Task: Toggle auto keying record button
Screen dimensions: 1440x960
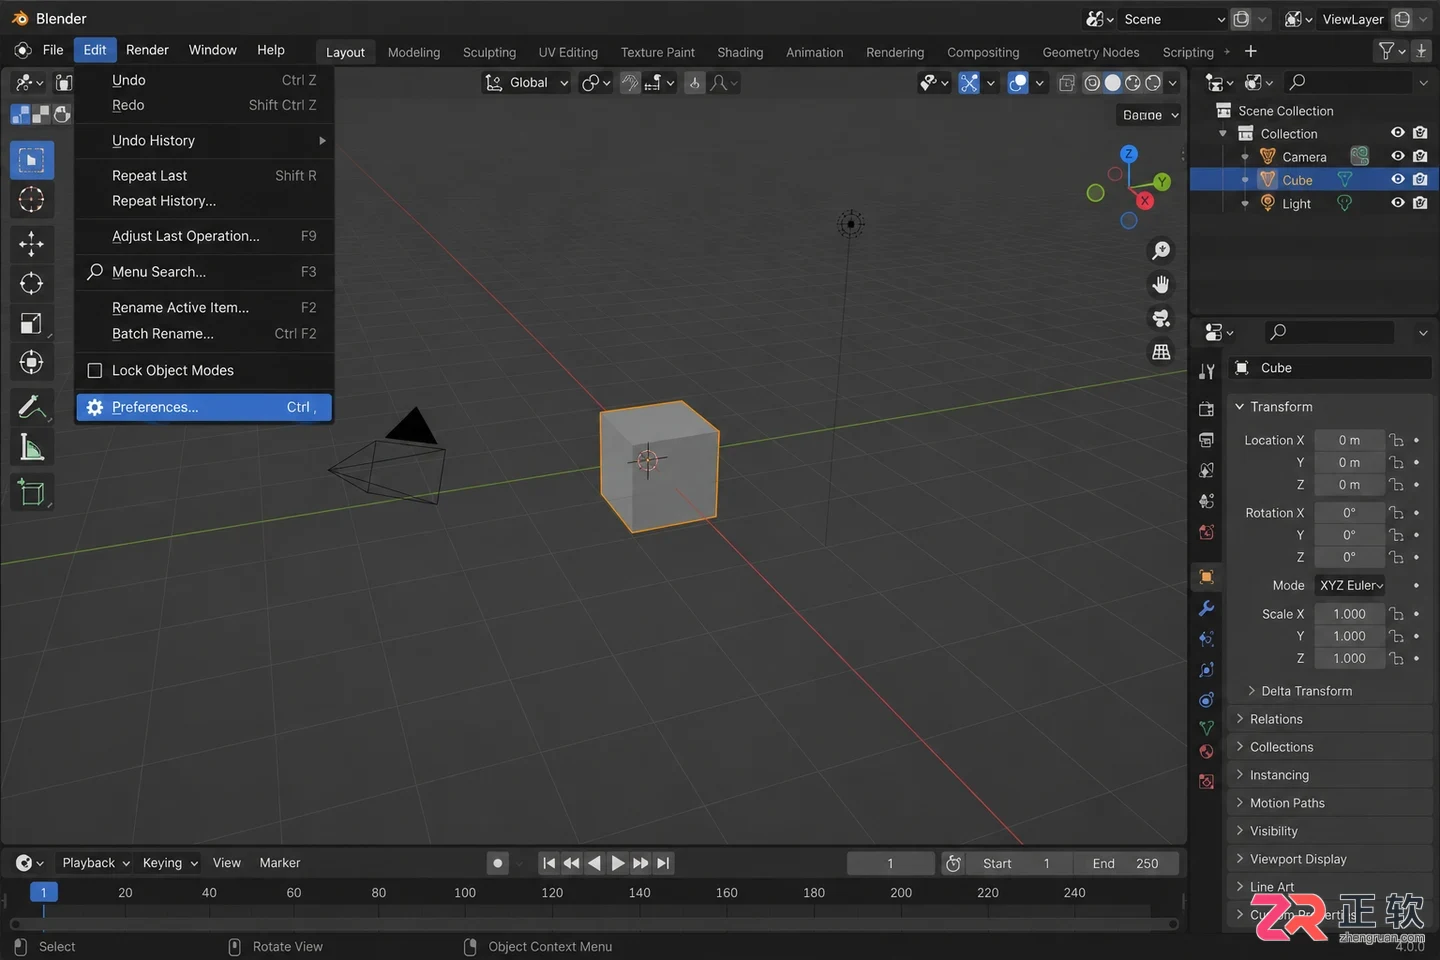Action: click(497, 863)
